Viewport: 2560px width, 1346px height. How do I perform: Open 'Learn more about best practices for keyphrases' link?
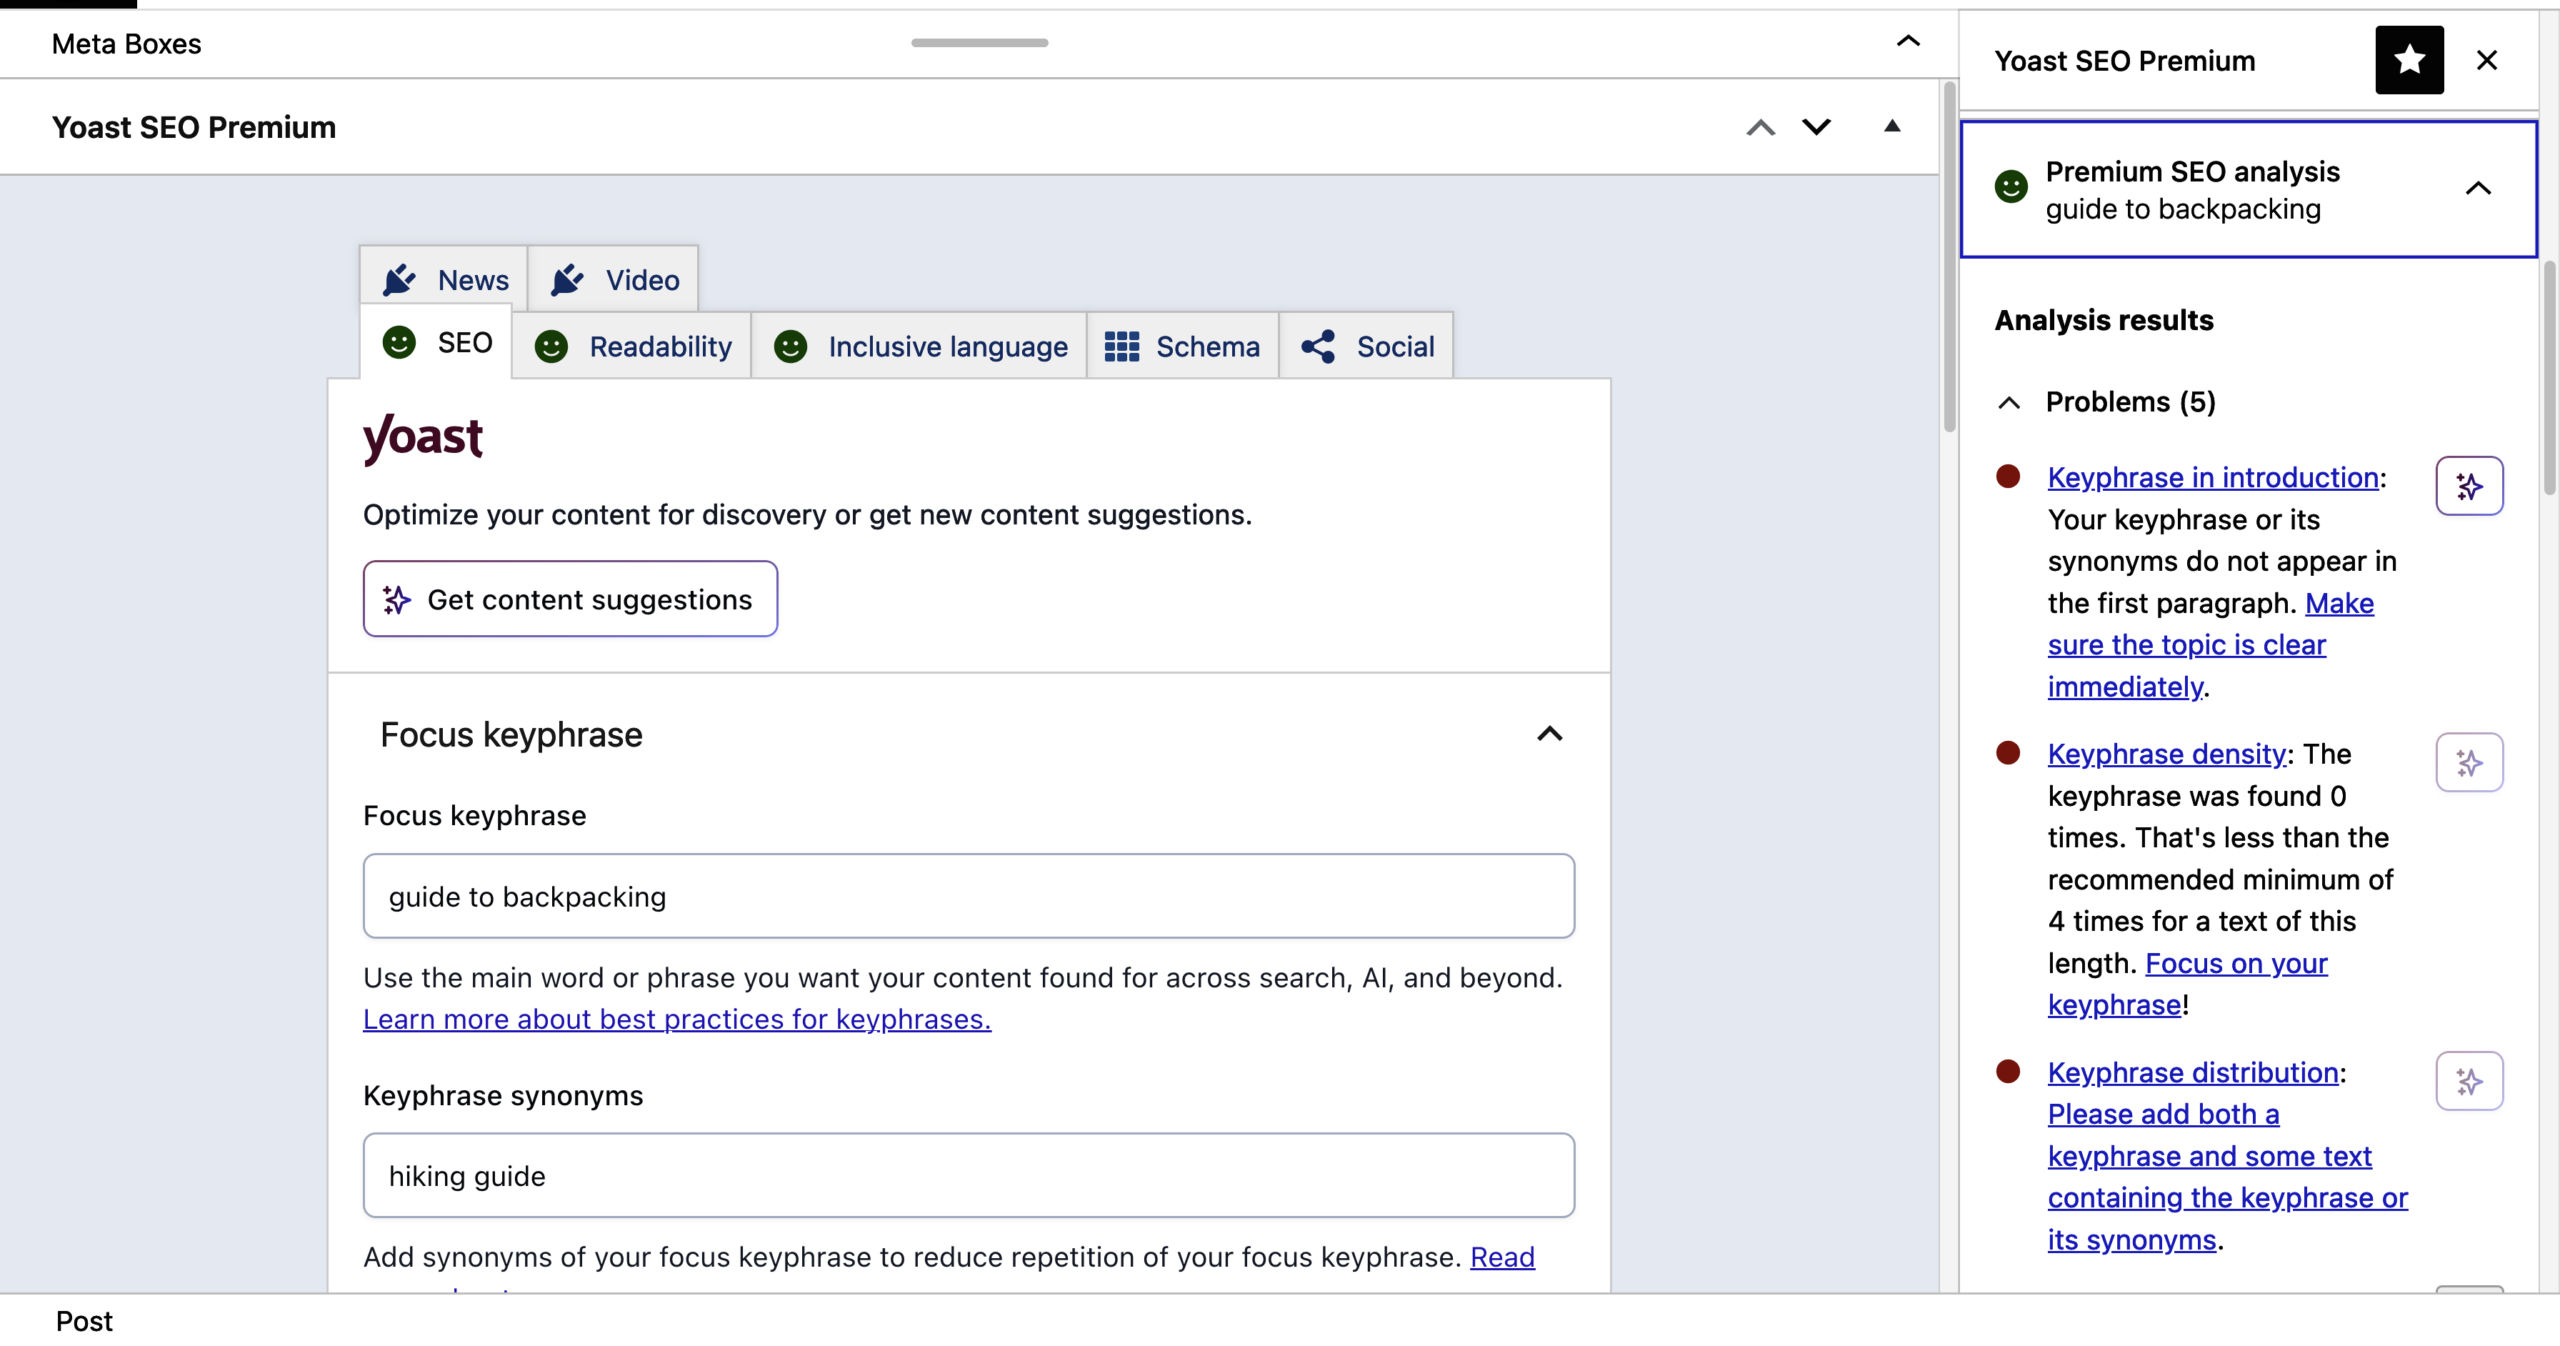pyautogui.click(x=677, y=1019)
